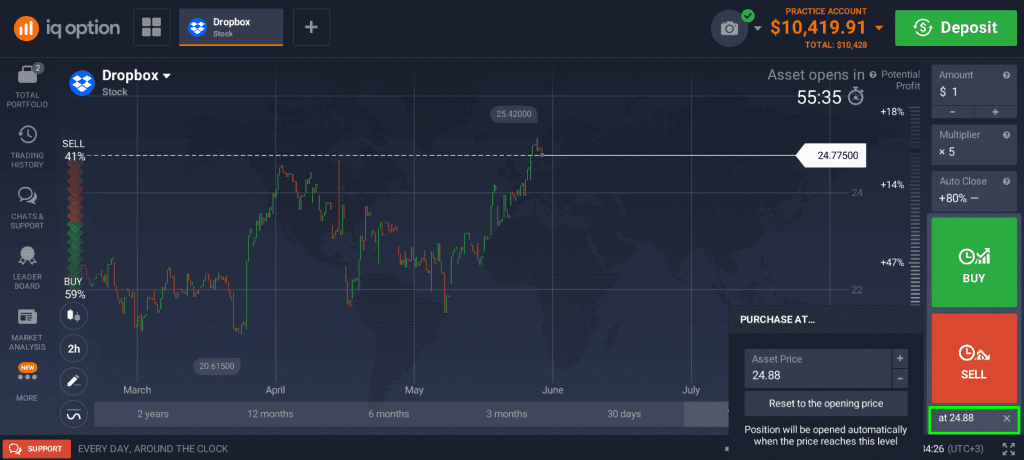Click the camera screenshot icon
1024x460 pixels.
(x=729, y=28)
